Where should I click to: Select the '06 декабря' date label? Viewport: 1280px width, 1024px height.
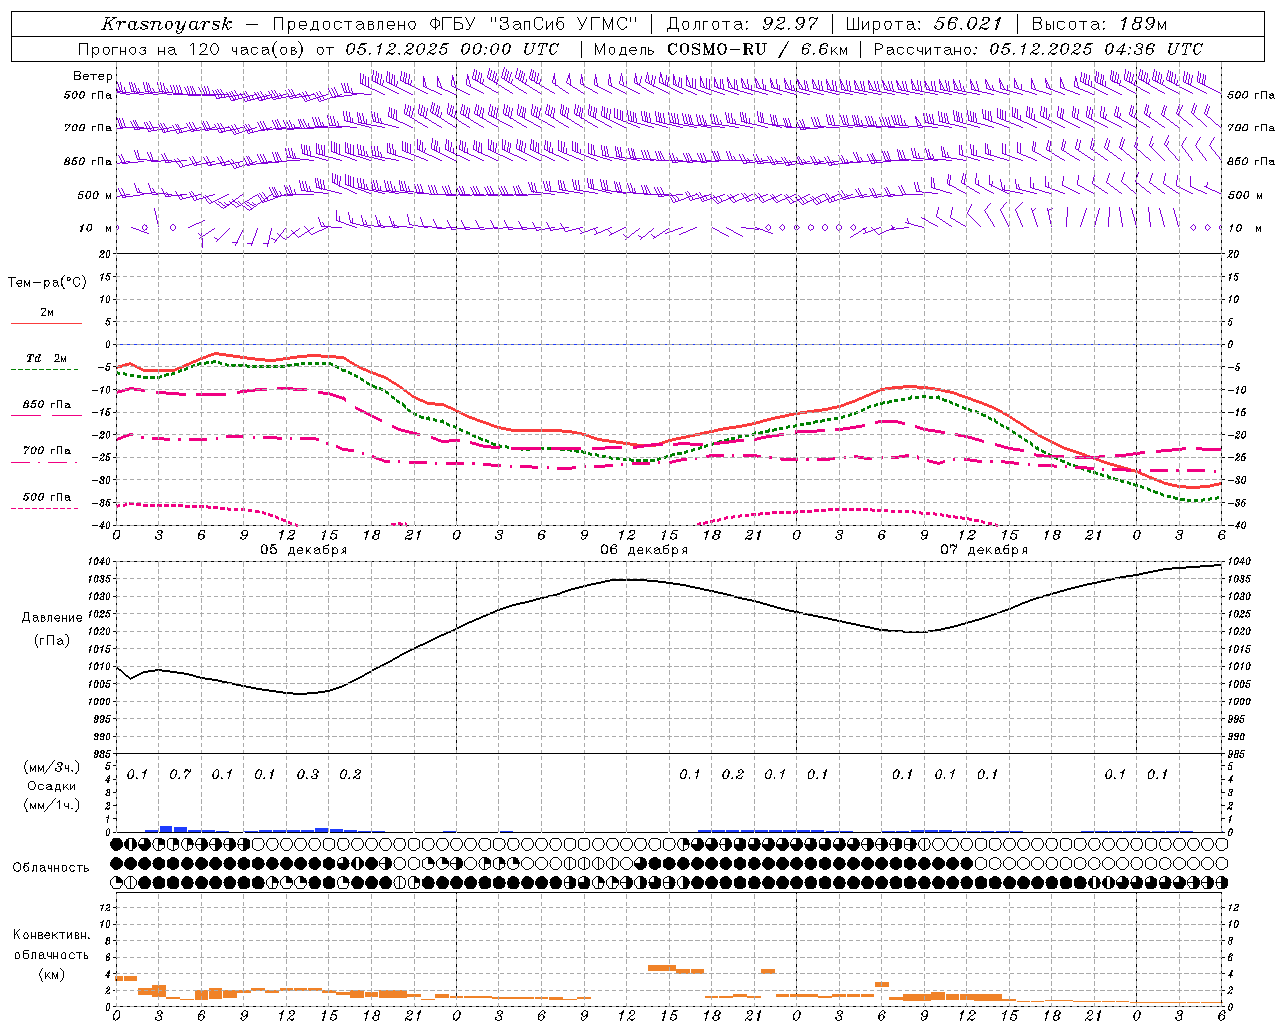644,550
